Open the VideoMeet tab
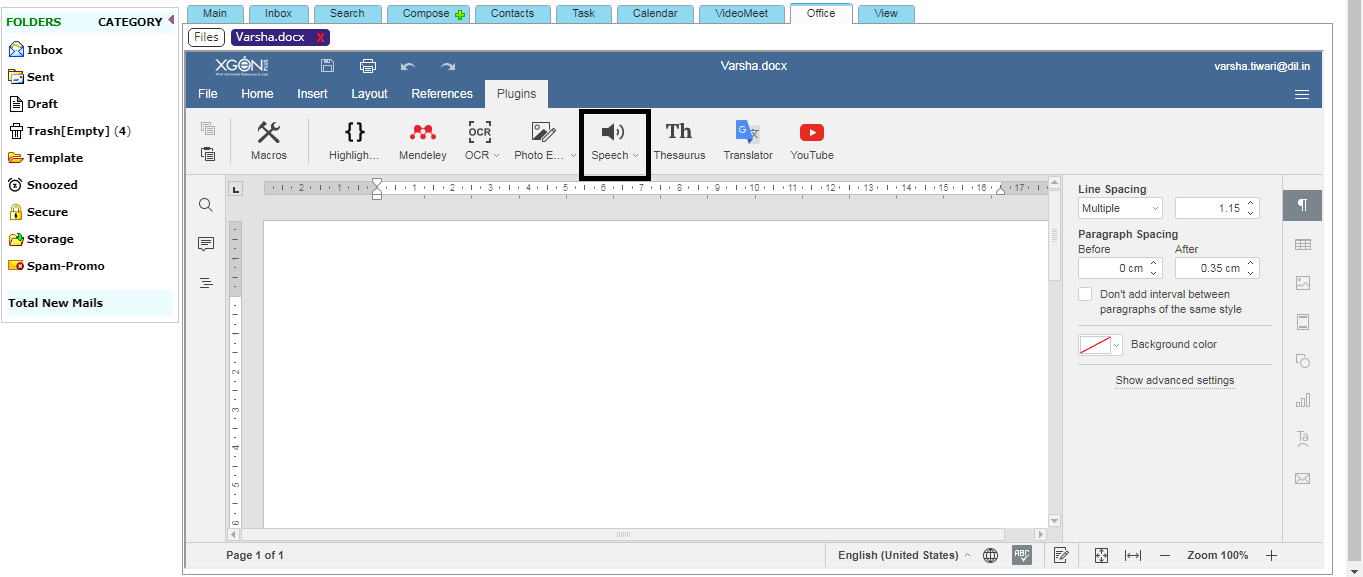Screen dimensions: 1363x577 coord(742,14)
